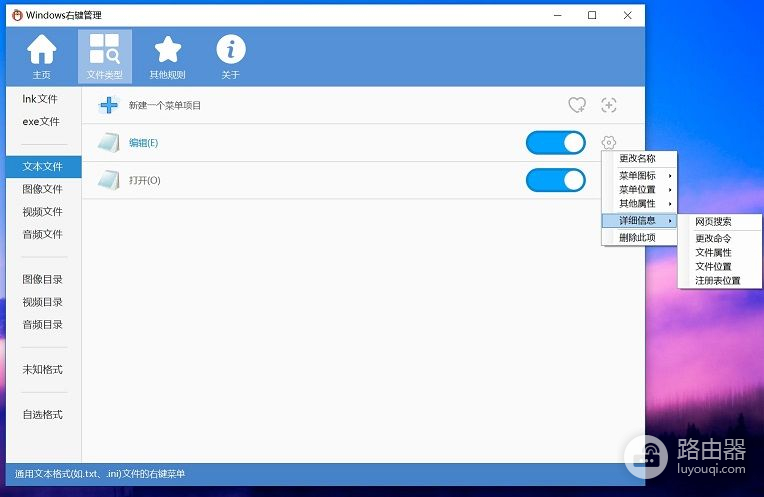Click the status bar description text
Image resolution: width=764 pixels, height=497 pixels.
(100, 474)
